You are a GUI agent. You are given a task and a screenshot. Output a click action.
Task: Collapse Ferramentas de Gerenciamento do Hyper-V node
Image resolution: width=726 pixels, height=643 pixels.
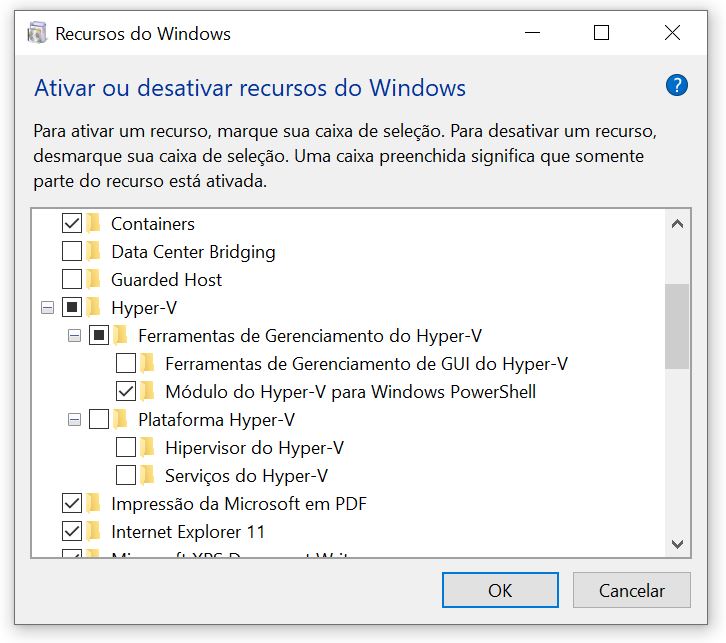pos(74,335)
